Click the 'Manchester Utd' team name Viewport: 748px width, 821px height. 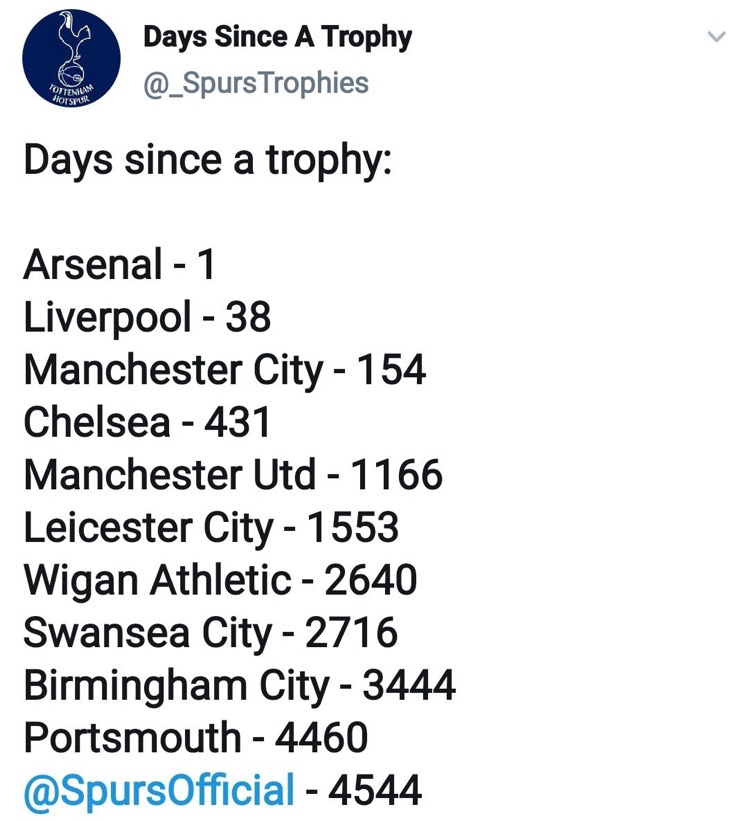click(170, 475)
